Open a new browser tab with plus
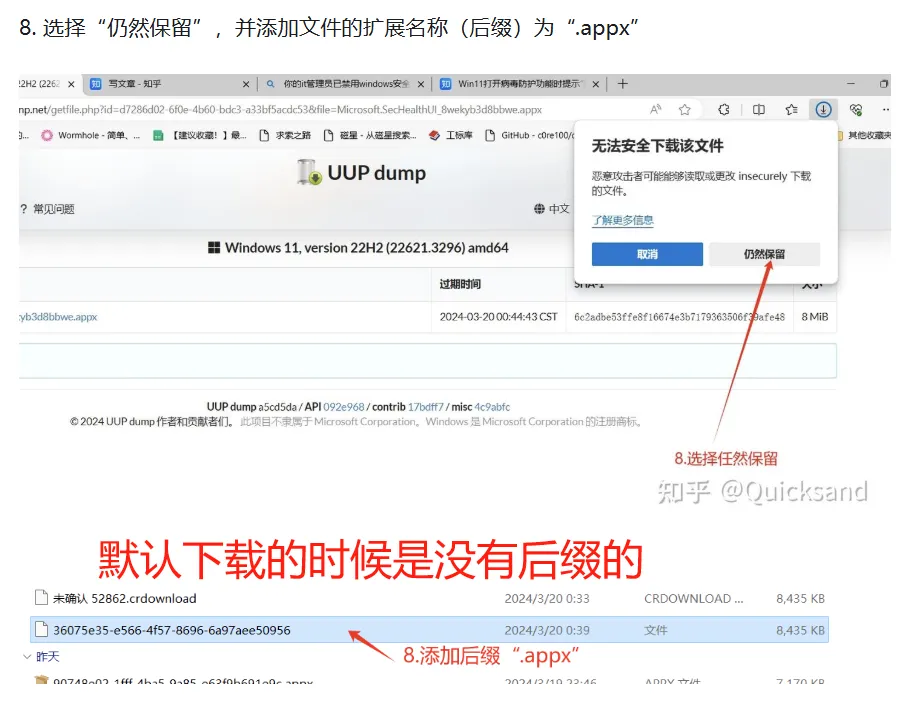Viewport: 911px width, 707px height. pyautogui.click(x=623, y=84)
